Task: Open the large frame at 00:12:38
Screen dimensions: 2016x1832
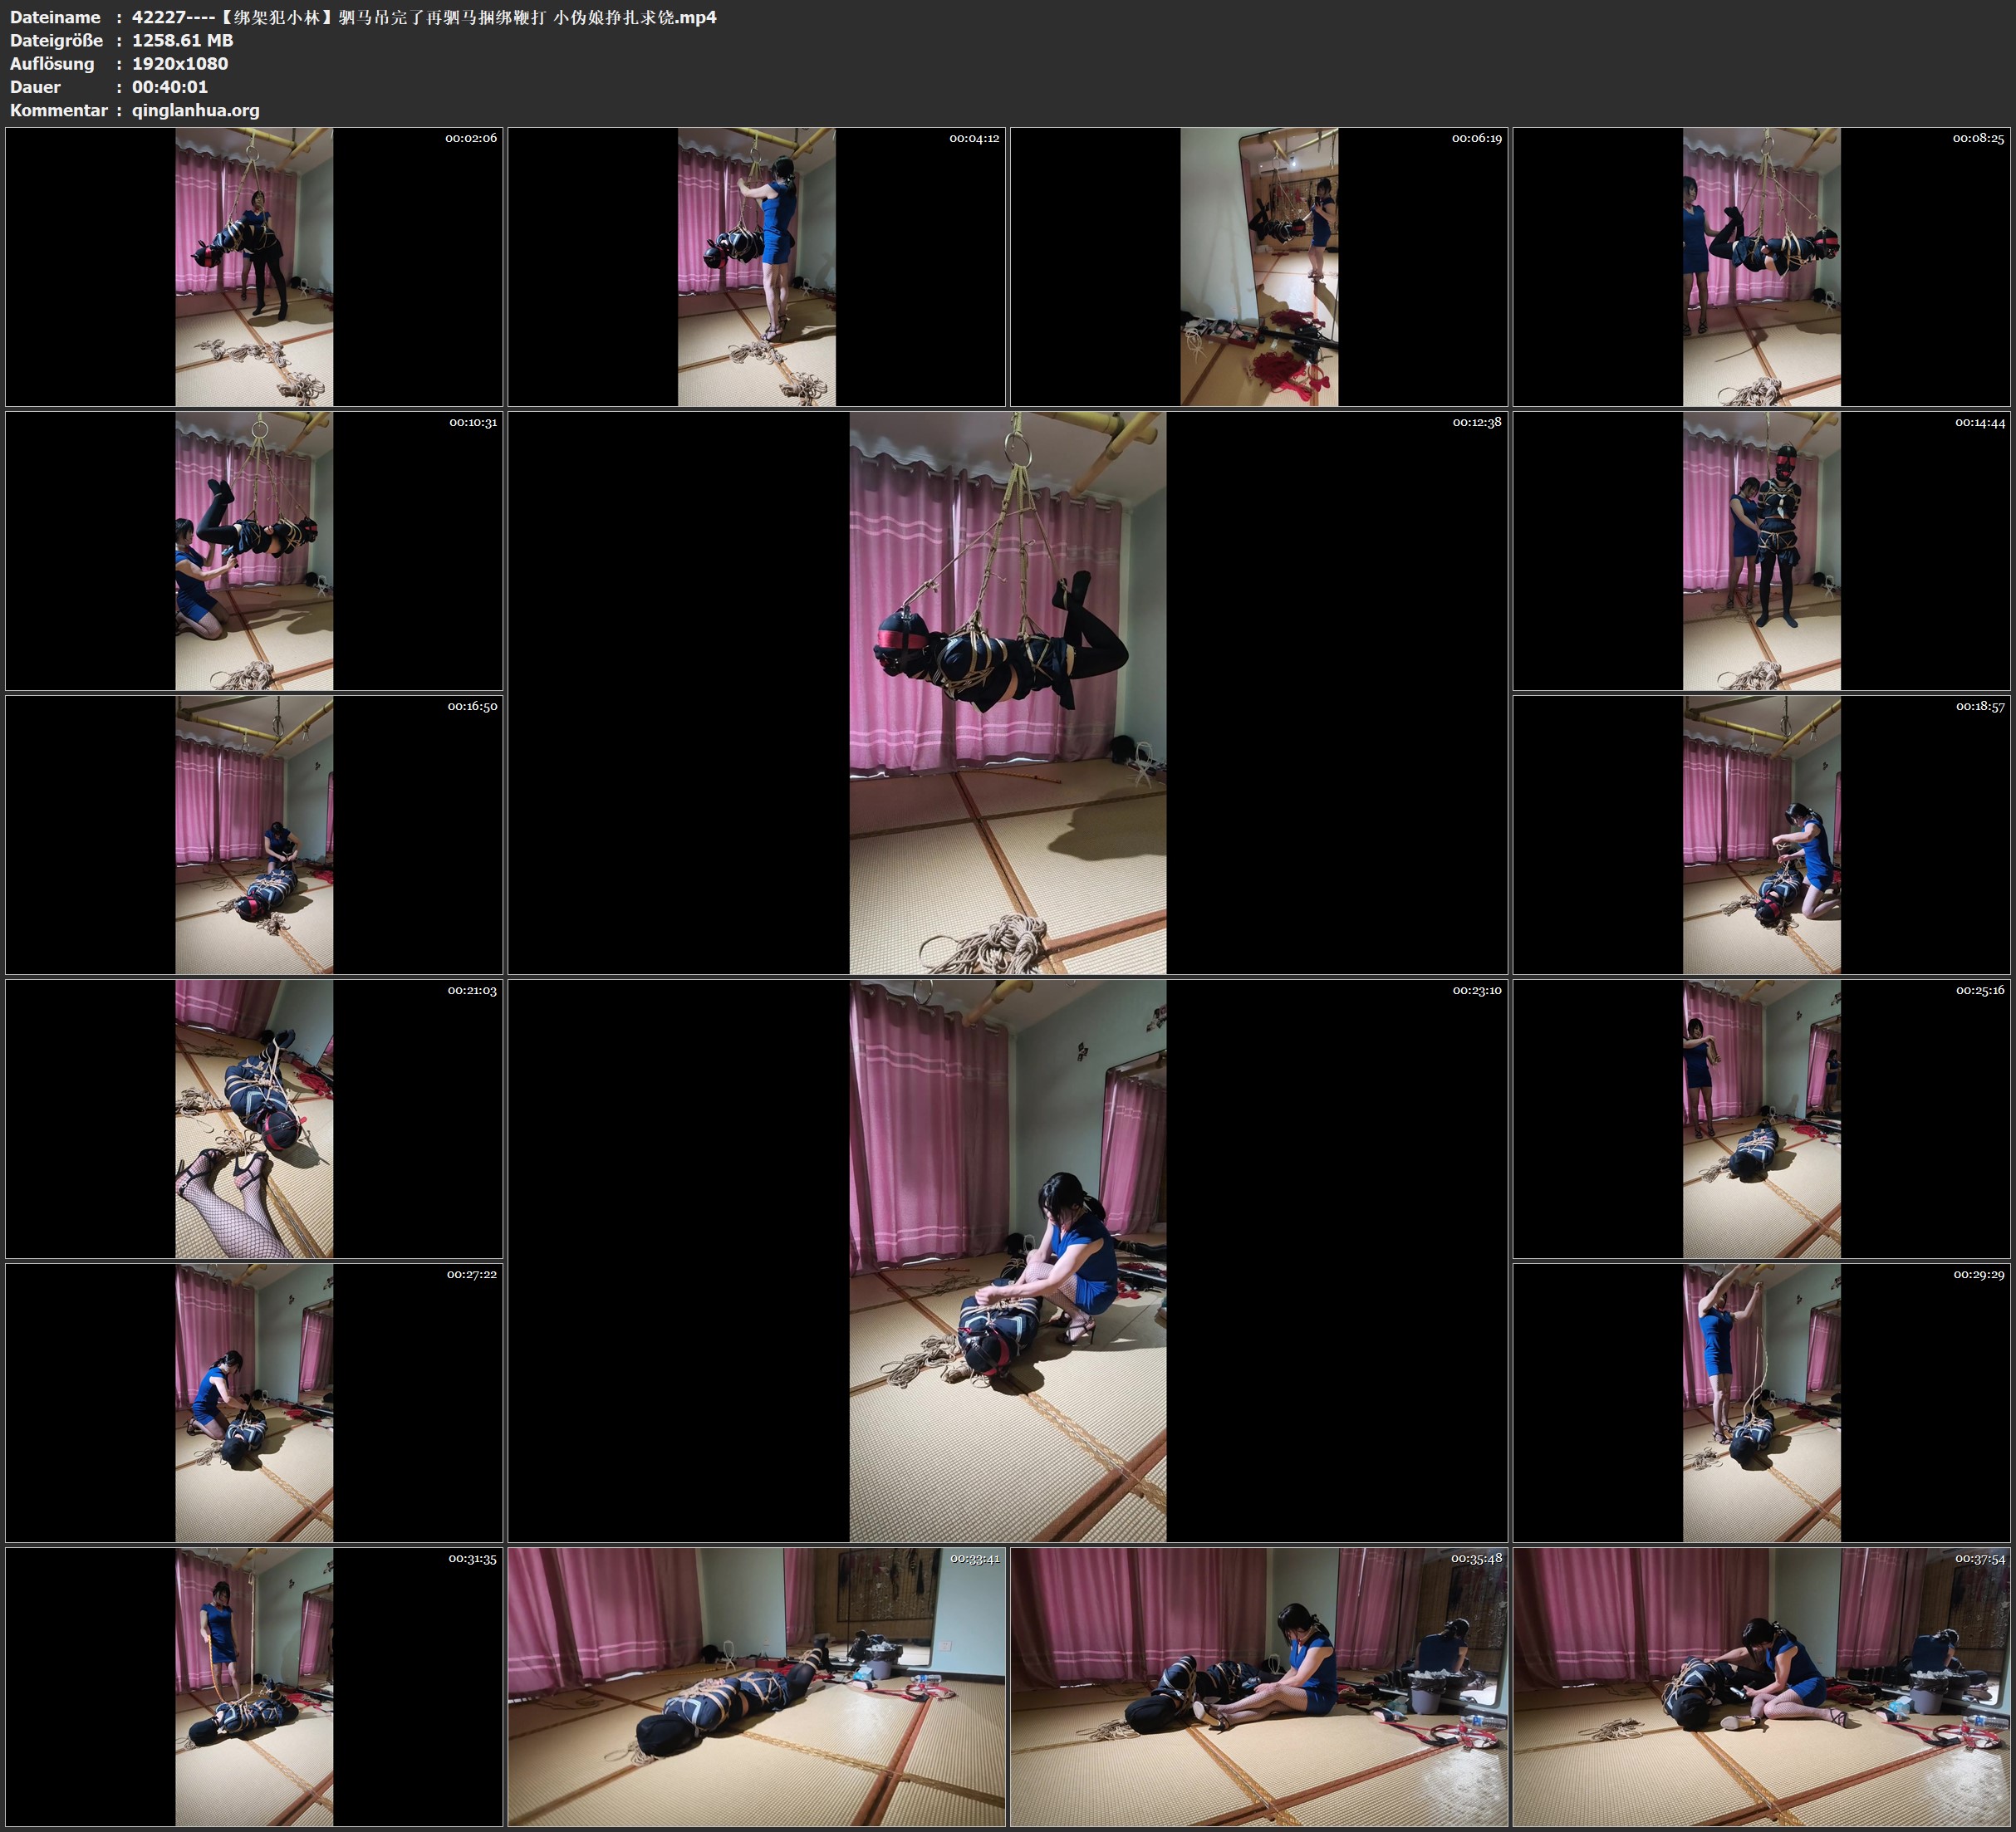Action: [x=1007, y=693]
